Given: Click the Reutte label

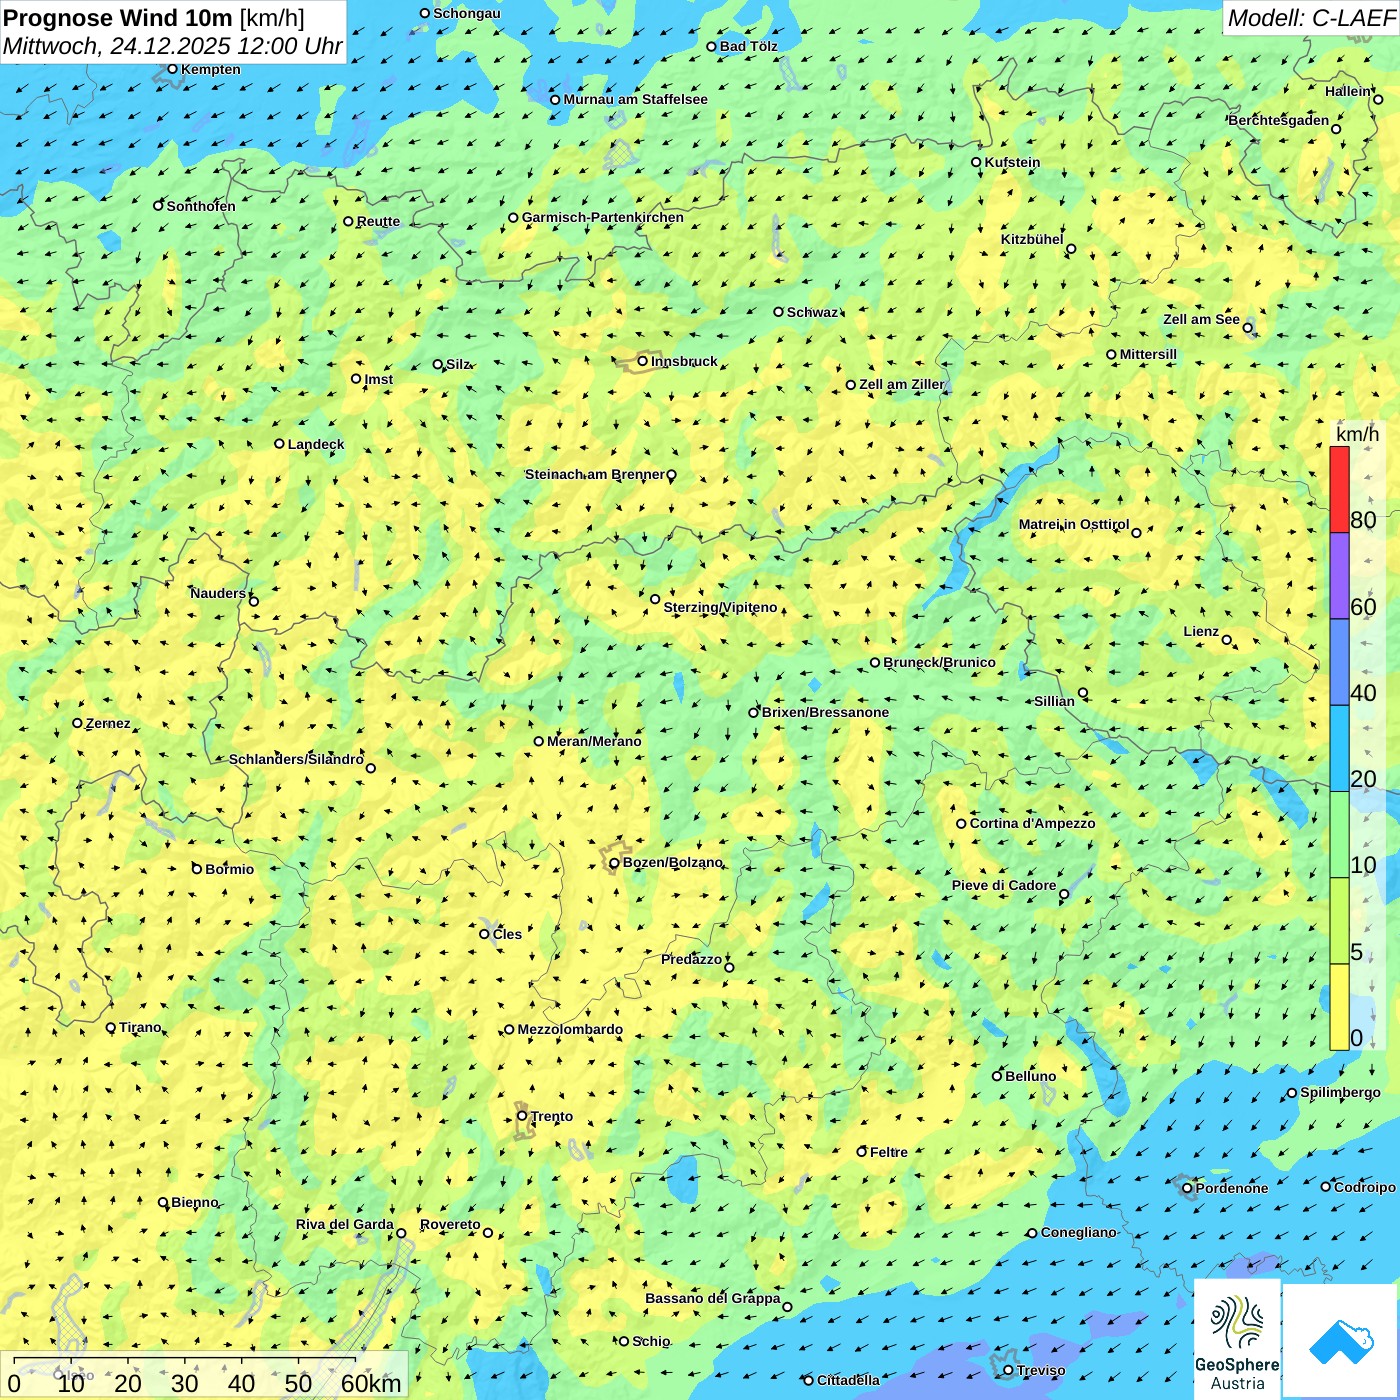Looking at the screenshot, I should tap(378, 221).
